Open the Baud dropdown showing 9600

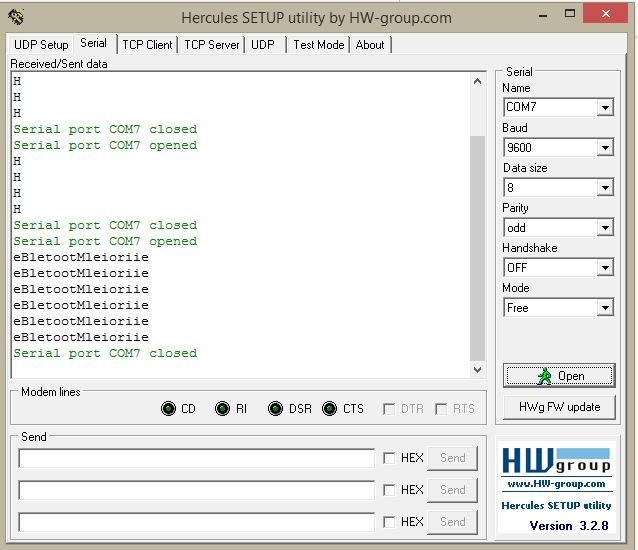[605, 148]
